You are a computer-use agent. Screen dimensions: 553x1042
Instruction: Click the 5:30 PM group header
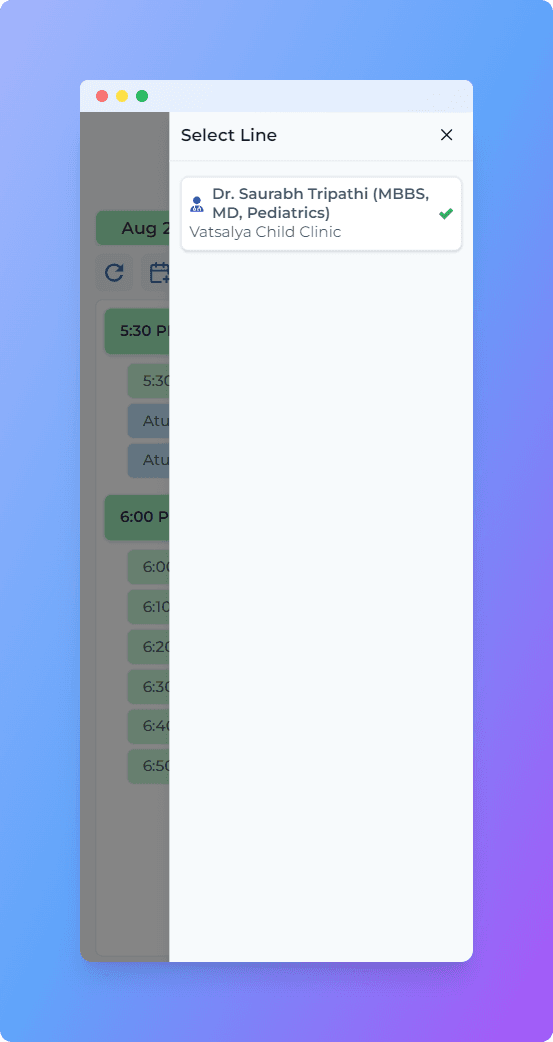point(137,330)
